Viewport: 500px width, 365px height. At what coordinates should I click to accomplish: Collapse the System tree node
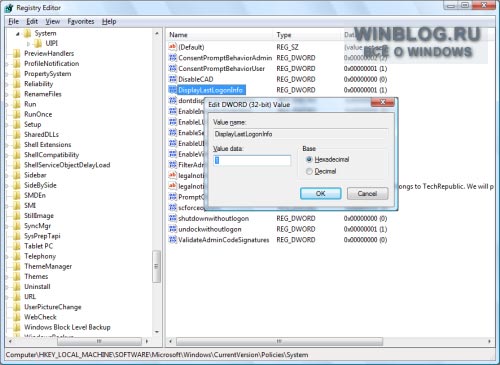click(18, 33)
